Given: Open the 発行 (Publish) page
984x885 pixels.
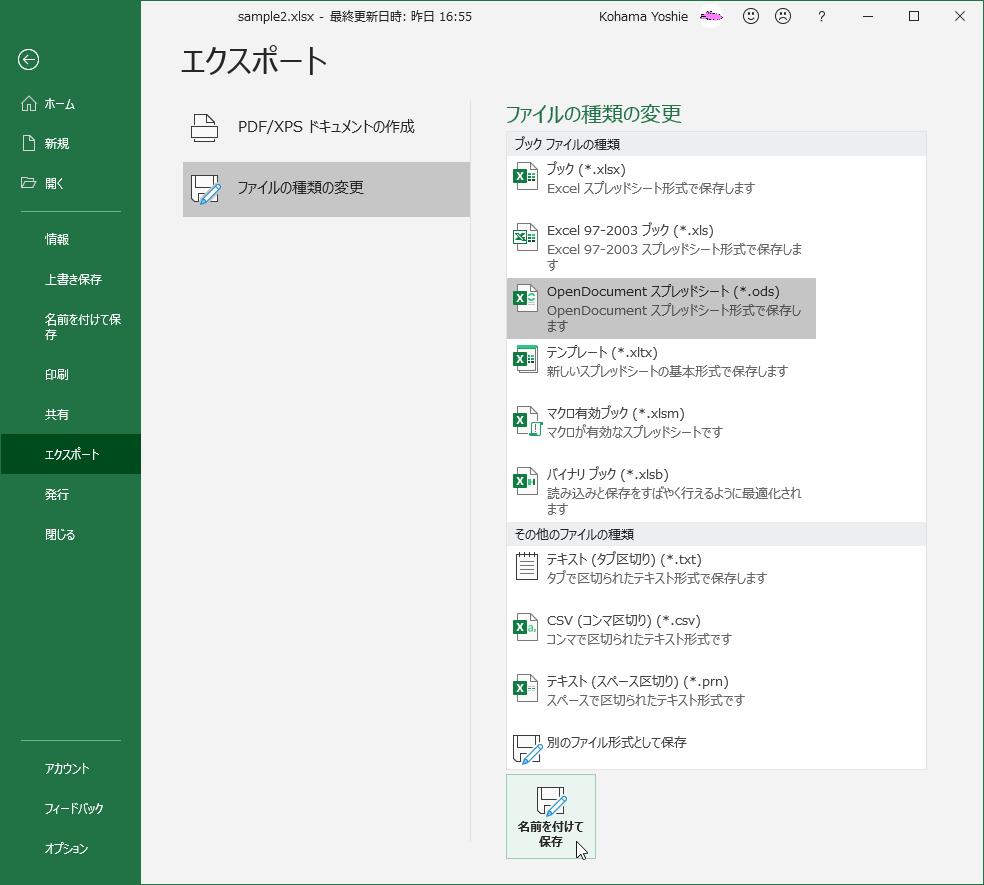Looking at the screenshot, I should click(70, 495).
